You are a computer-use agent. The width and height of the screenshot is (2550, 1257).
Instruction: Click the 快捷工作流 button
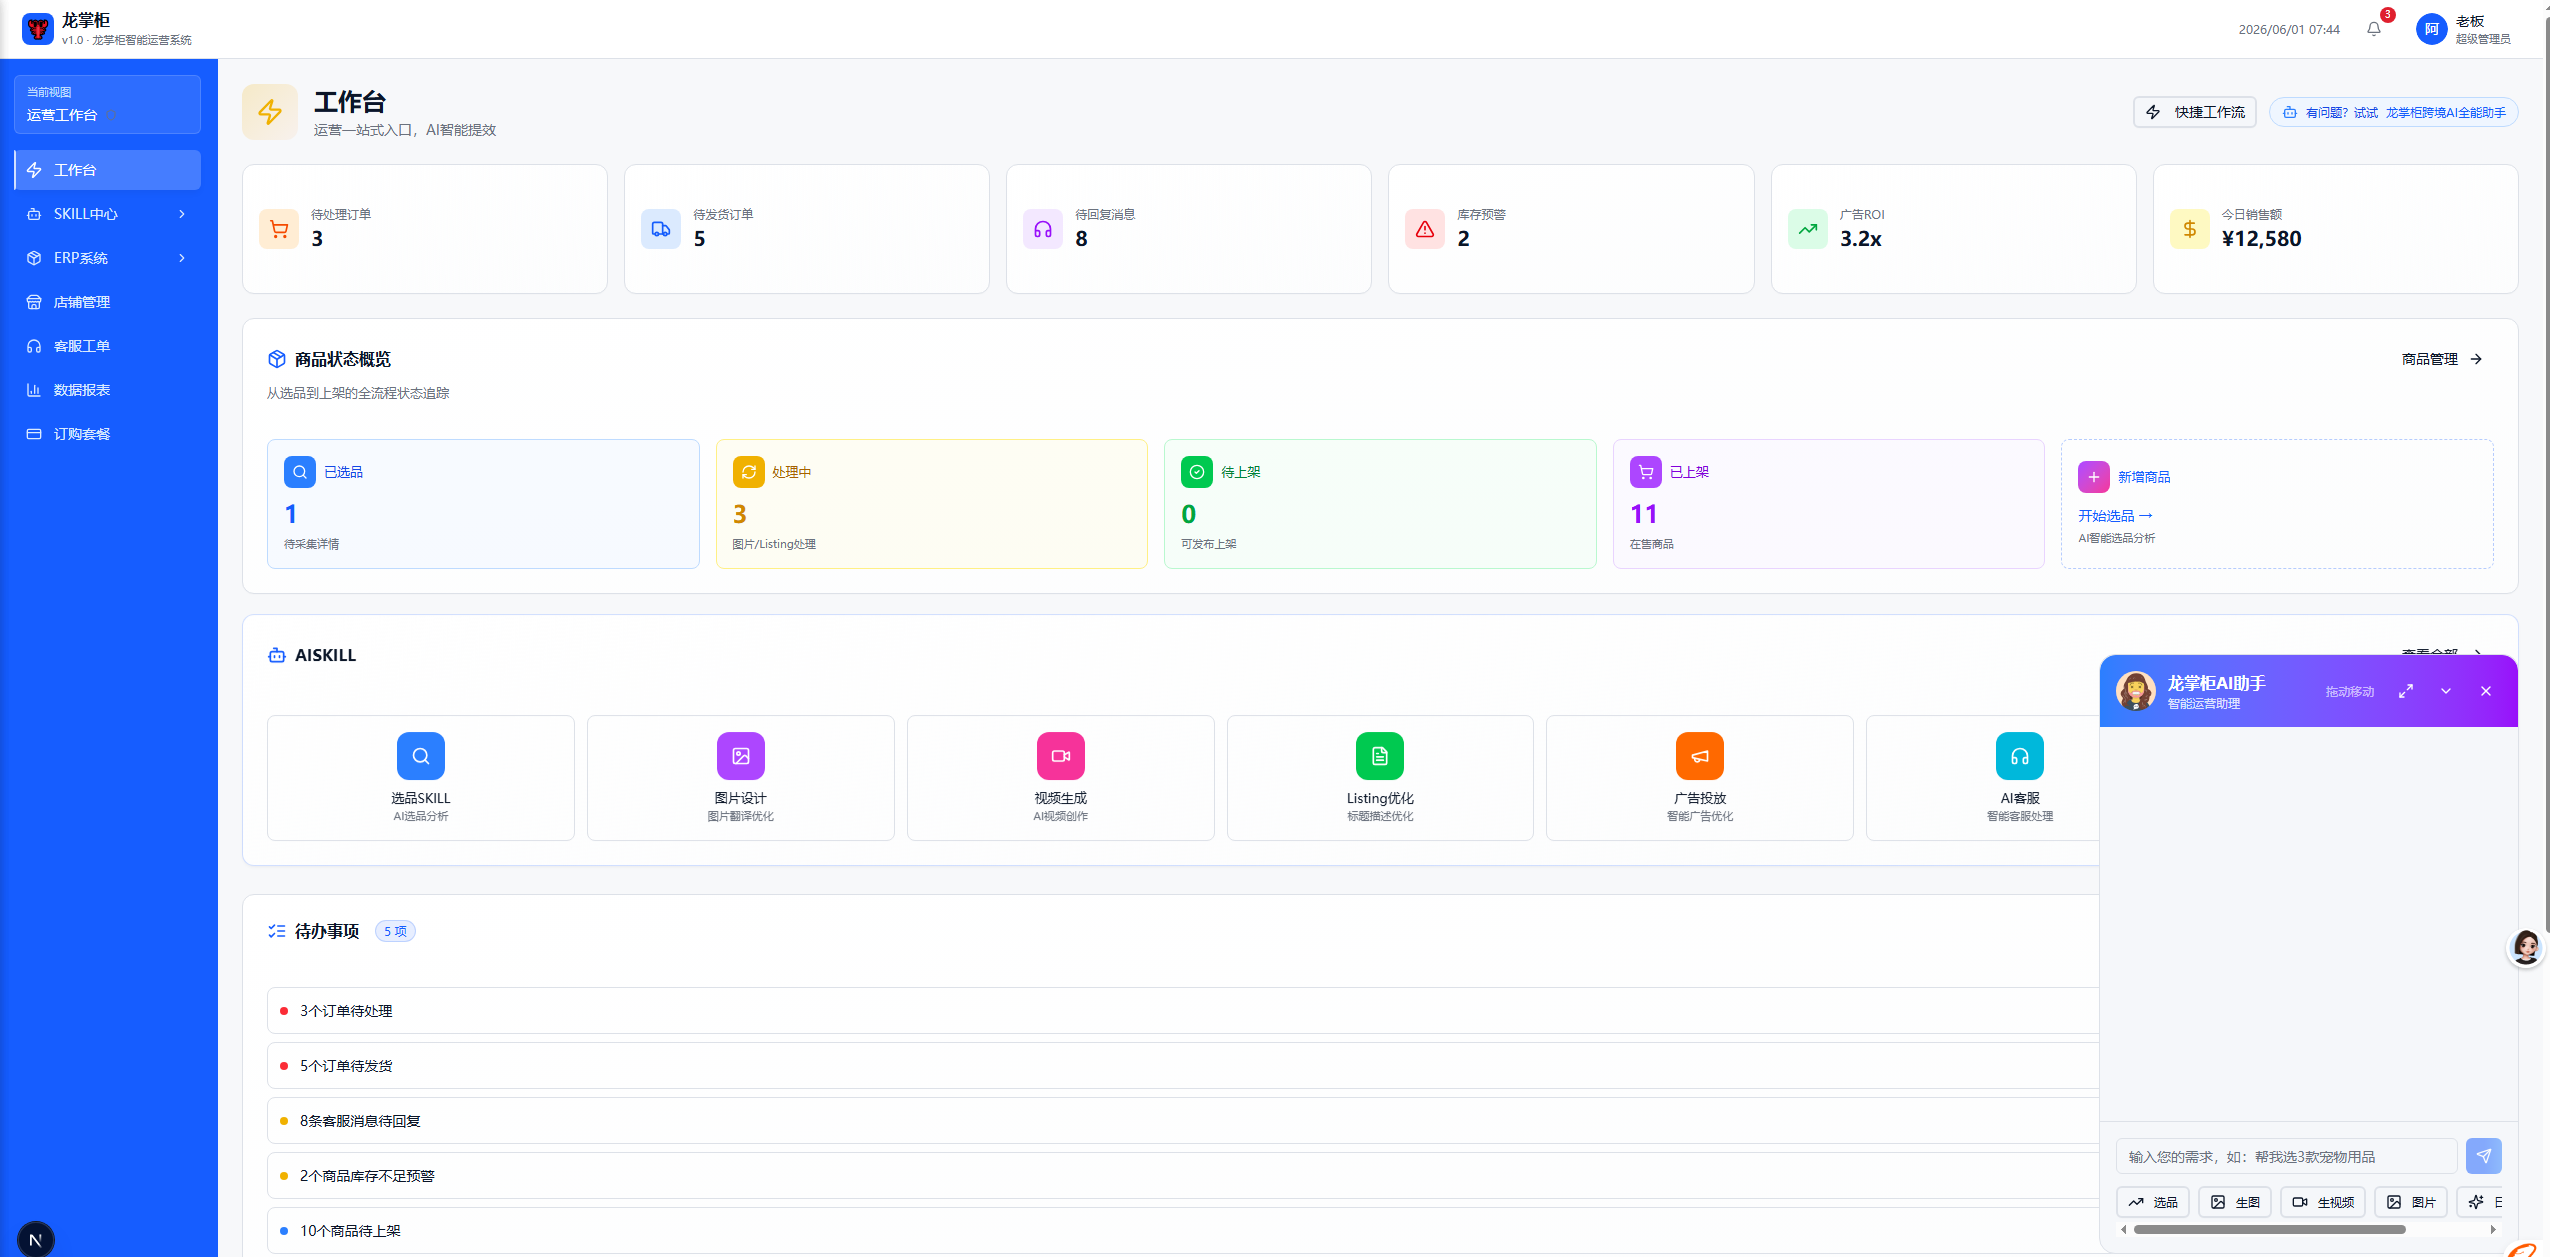(x=2195, y=112)
